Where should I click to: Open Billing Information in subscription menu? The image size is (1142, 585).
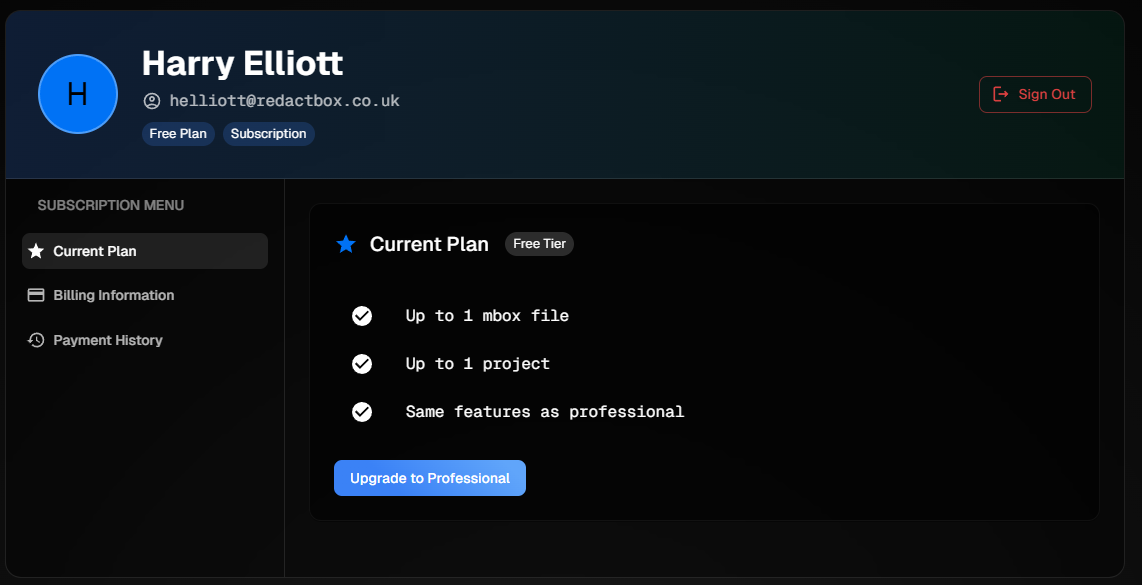145,295
